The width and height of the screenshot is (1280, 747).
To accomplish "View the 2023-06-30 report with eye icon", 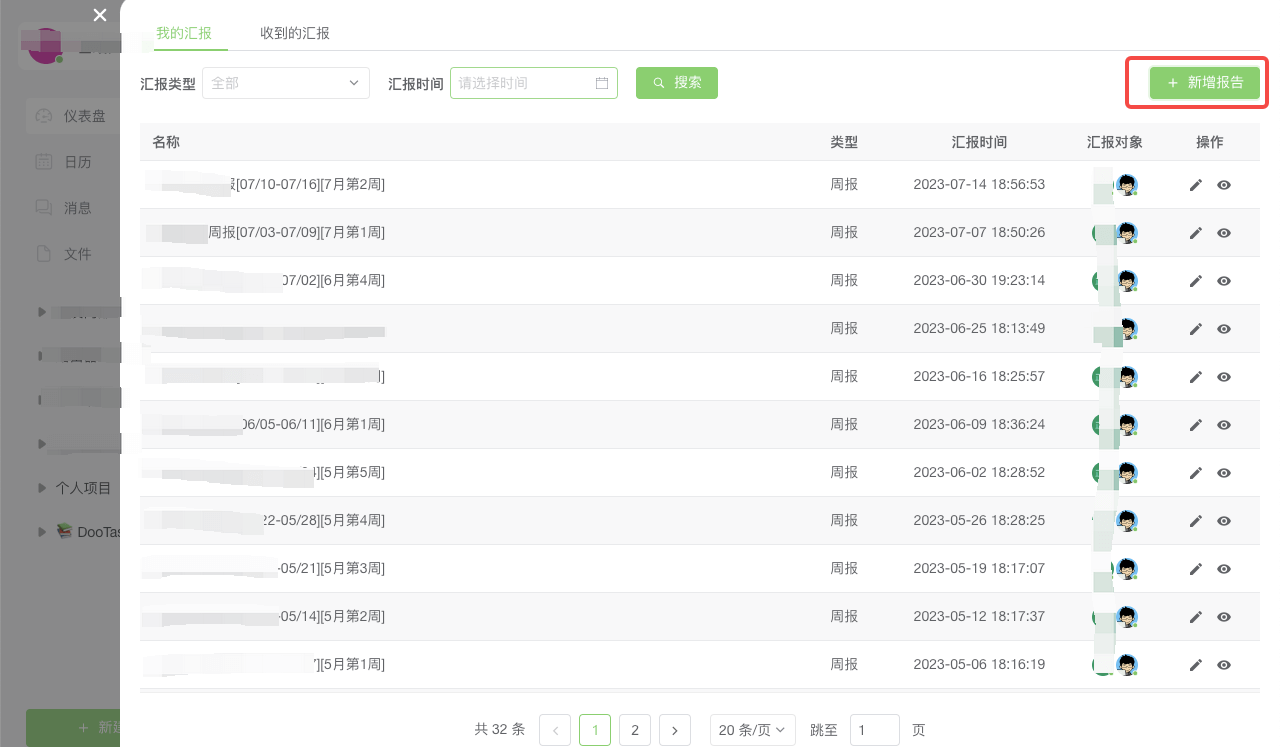I will coord(1224,281).
